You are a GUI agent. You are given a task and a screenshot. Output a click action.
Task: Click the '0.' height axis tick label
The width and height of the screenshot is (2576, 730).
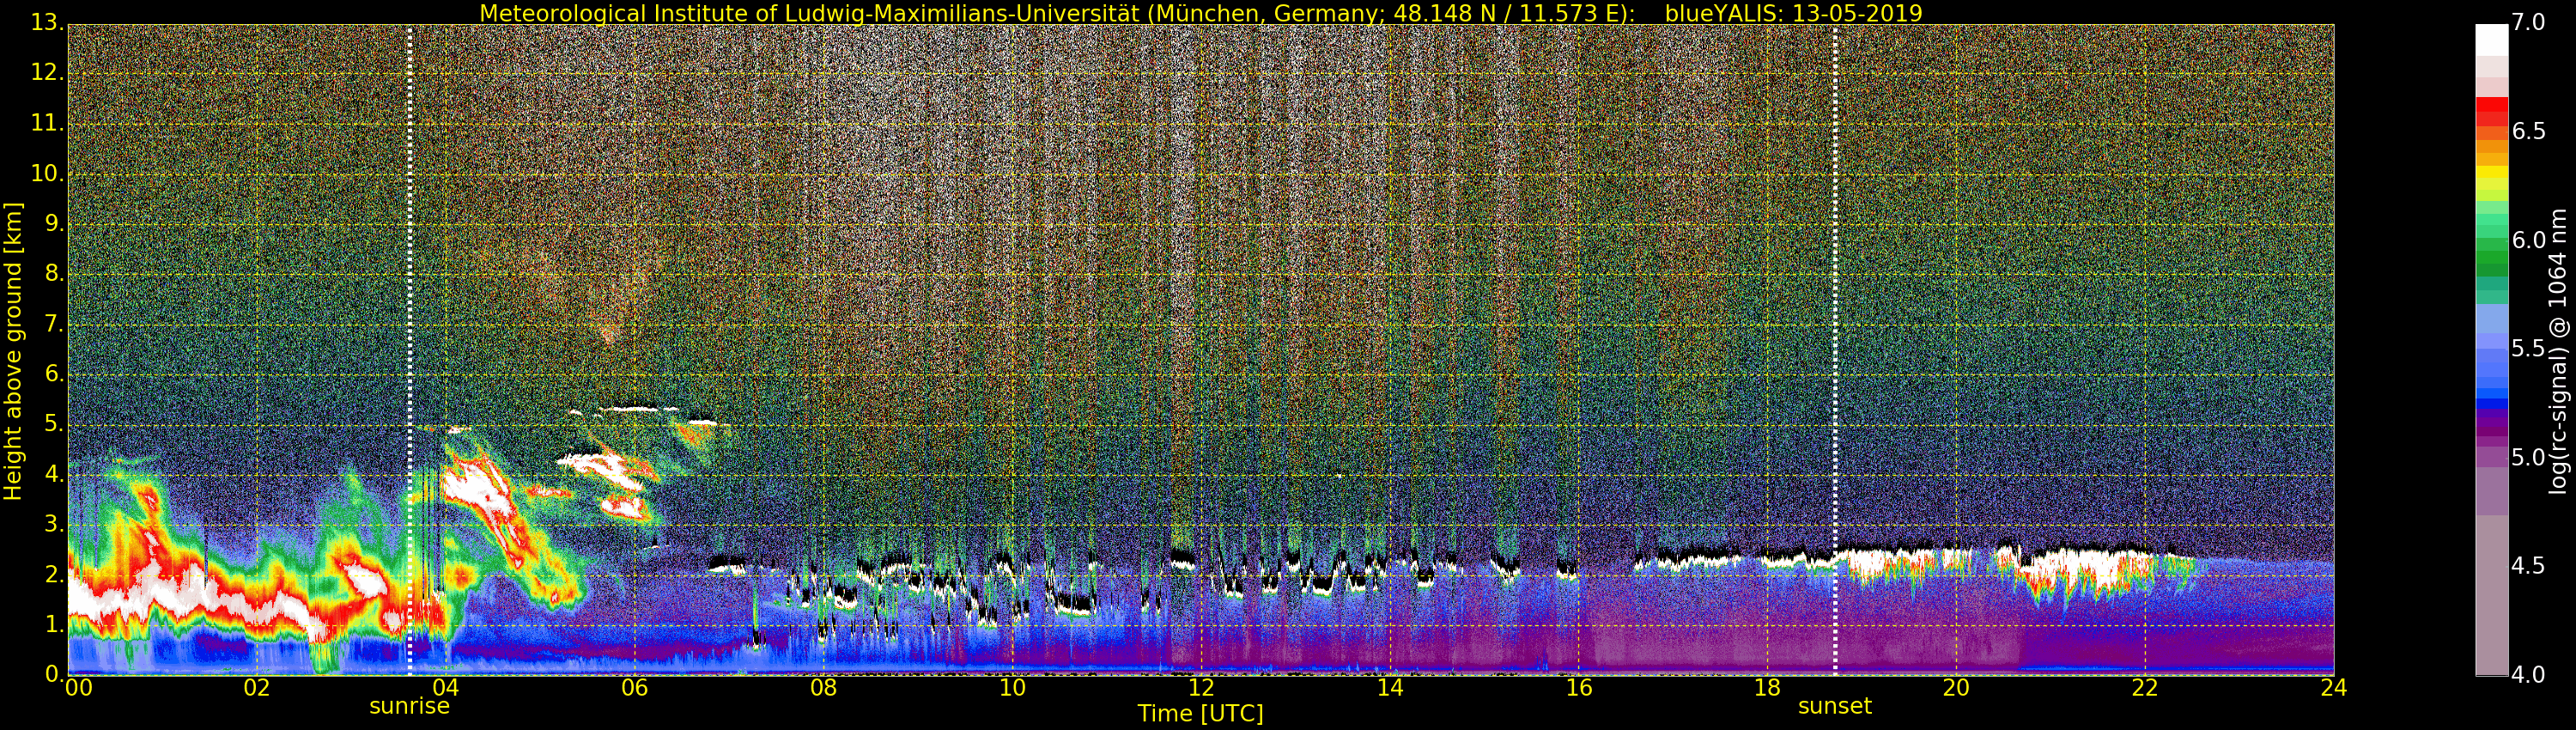(x=54, y=673)
